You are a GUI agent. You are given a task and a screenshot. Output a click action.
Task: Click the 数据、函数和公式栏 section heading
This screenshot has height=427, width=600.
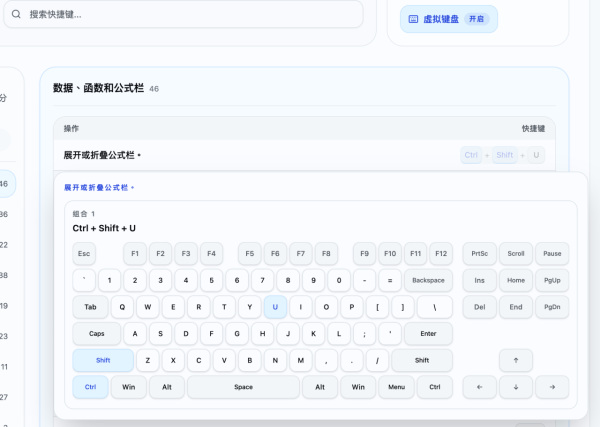[98, 88]
